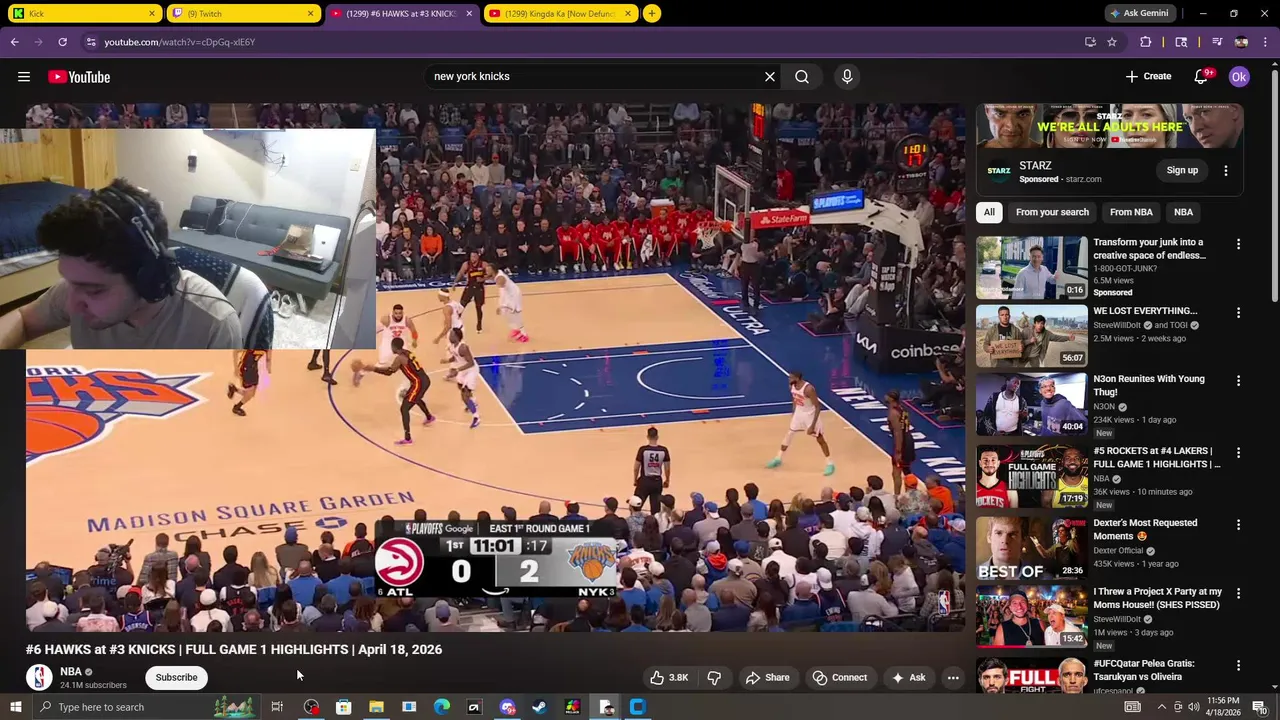Select the NBA filter chip
The width and height of the screenshot is (1280, 720).
[x=1183, y=212]
